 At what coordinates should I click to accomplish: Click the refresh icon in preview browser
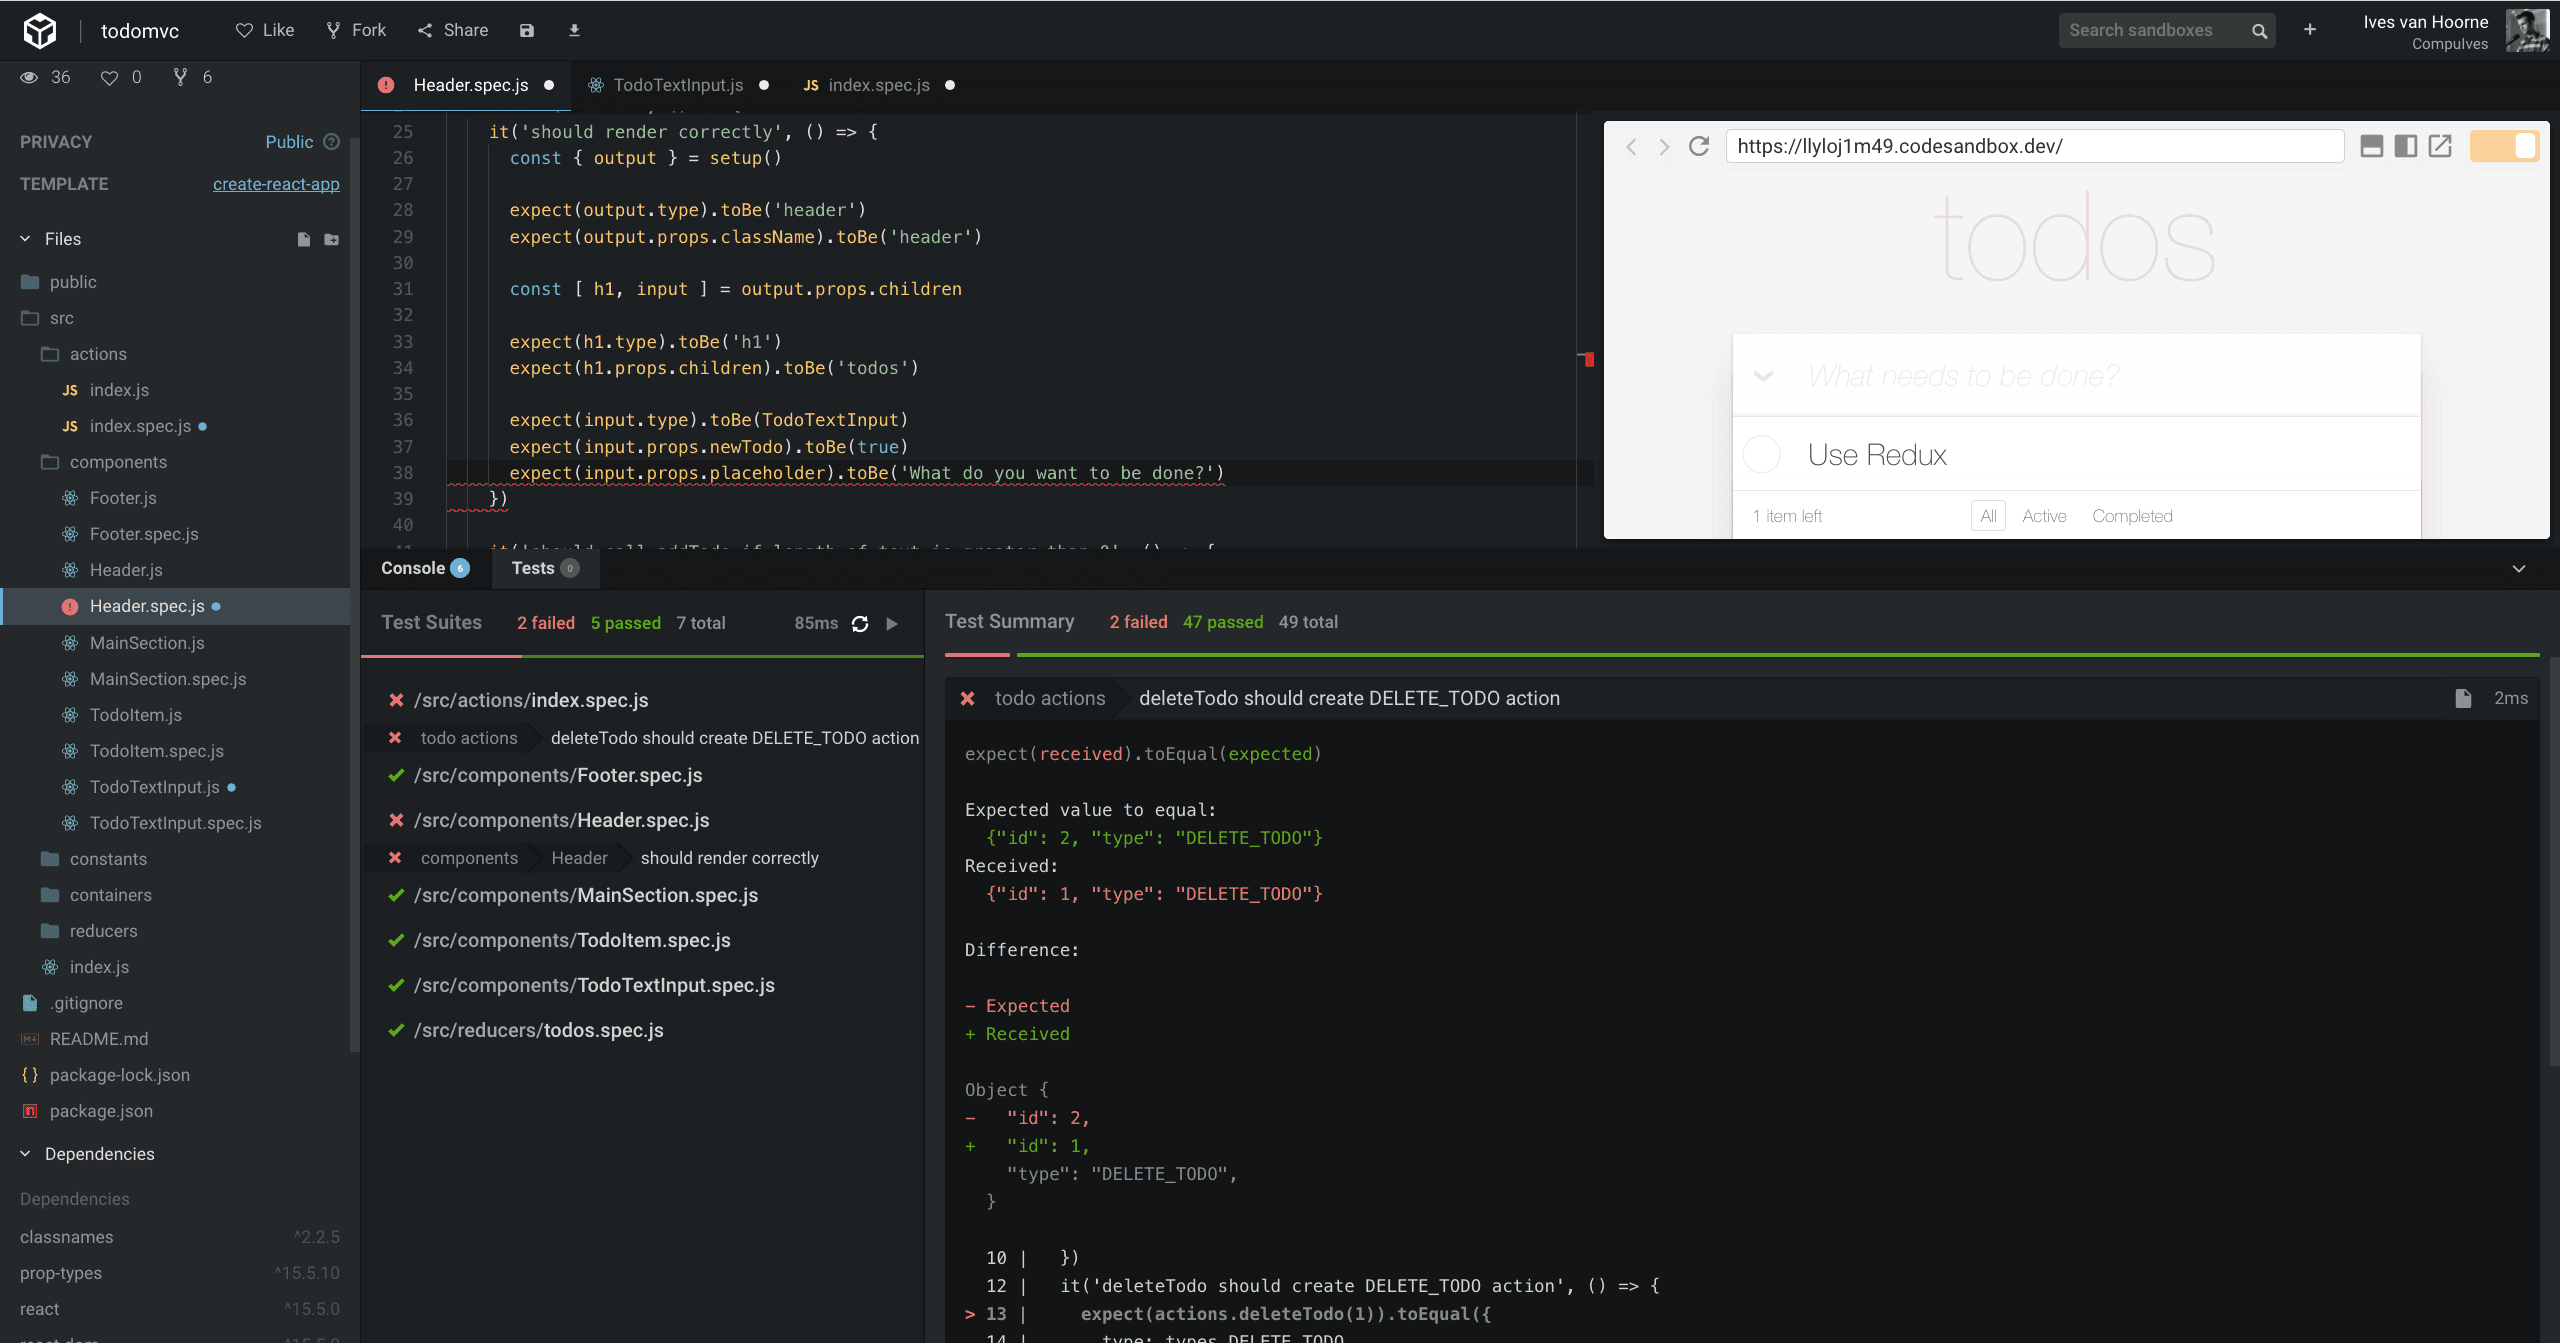pos(1698,146)
